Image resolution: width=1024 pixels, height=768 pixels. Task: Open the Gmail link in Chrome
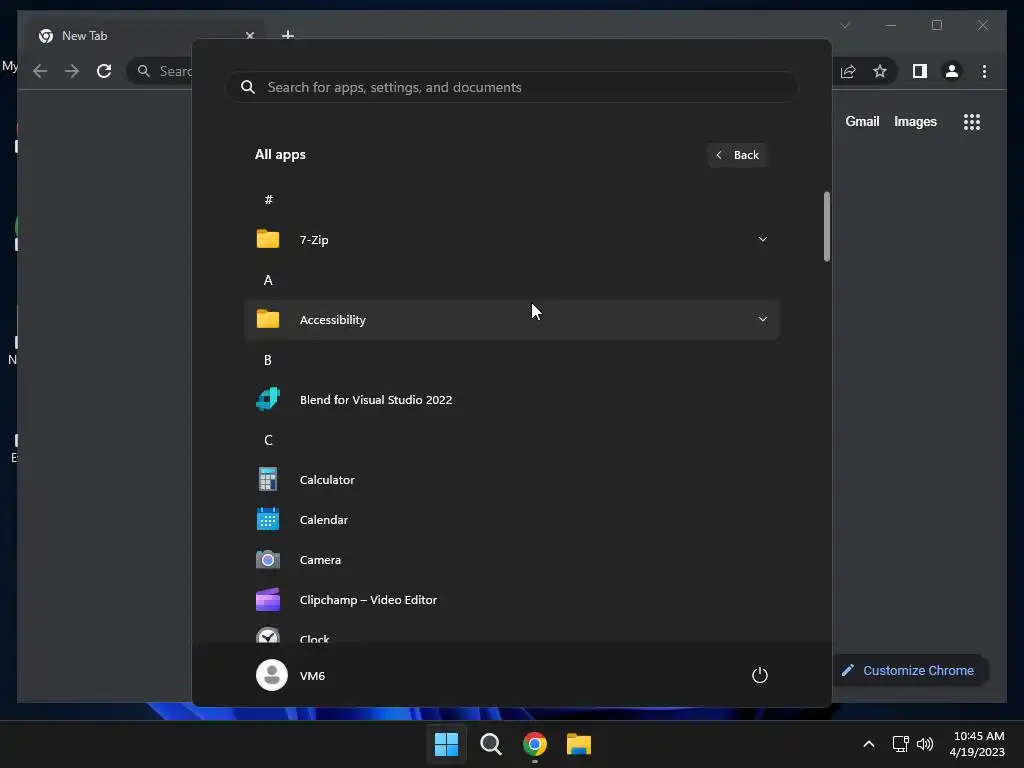[862, 121]
